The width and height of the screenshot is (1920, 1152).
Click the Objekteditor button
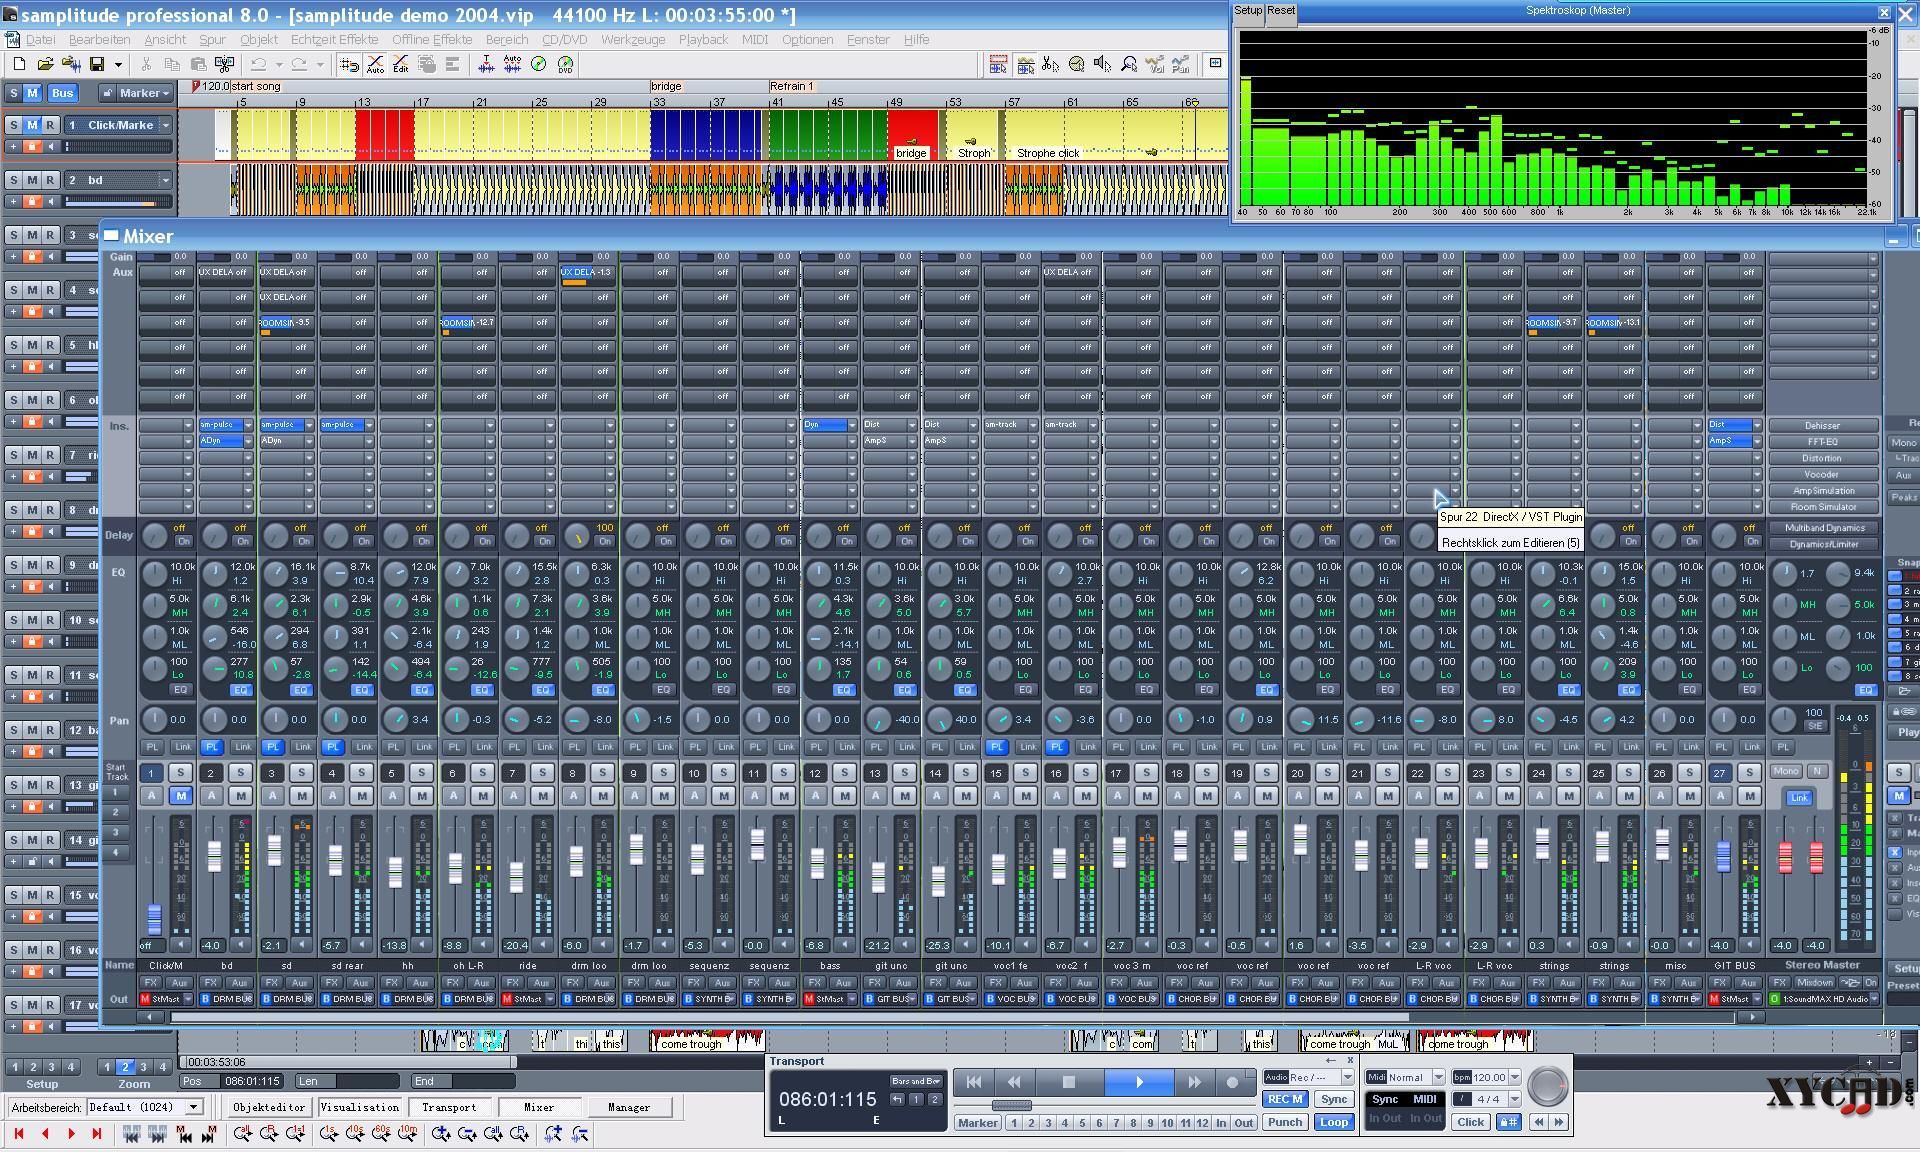point(269,1108)
